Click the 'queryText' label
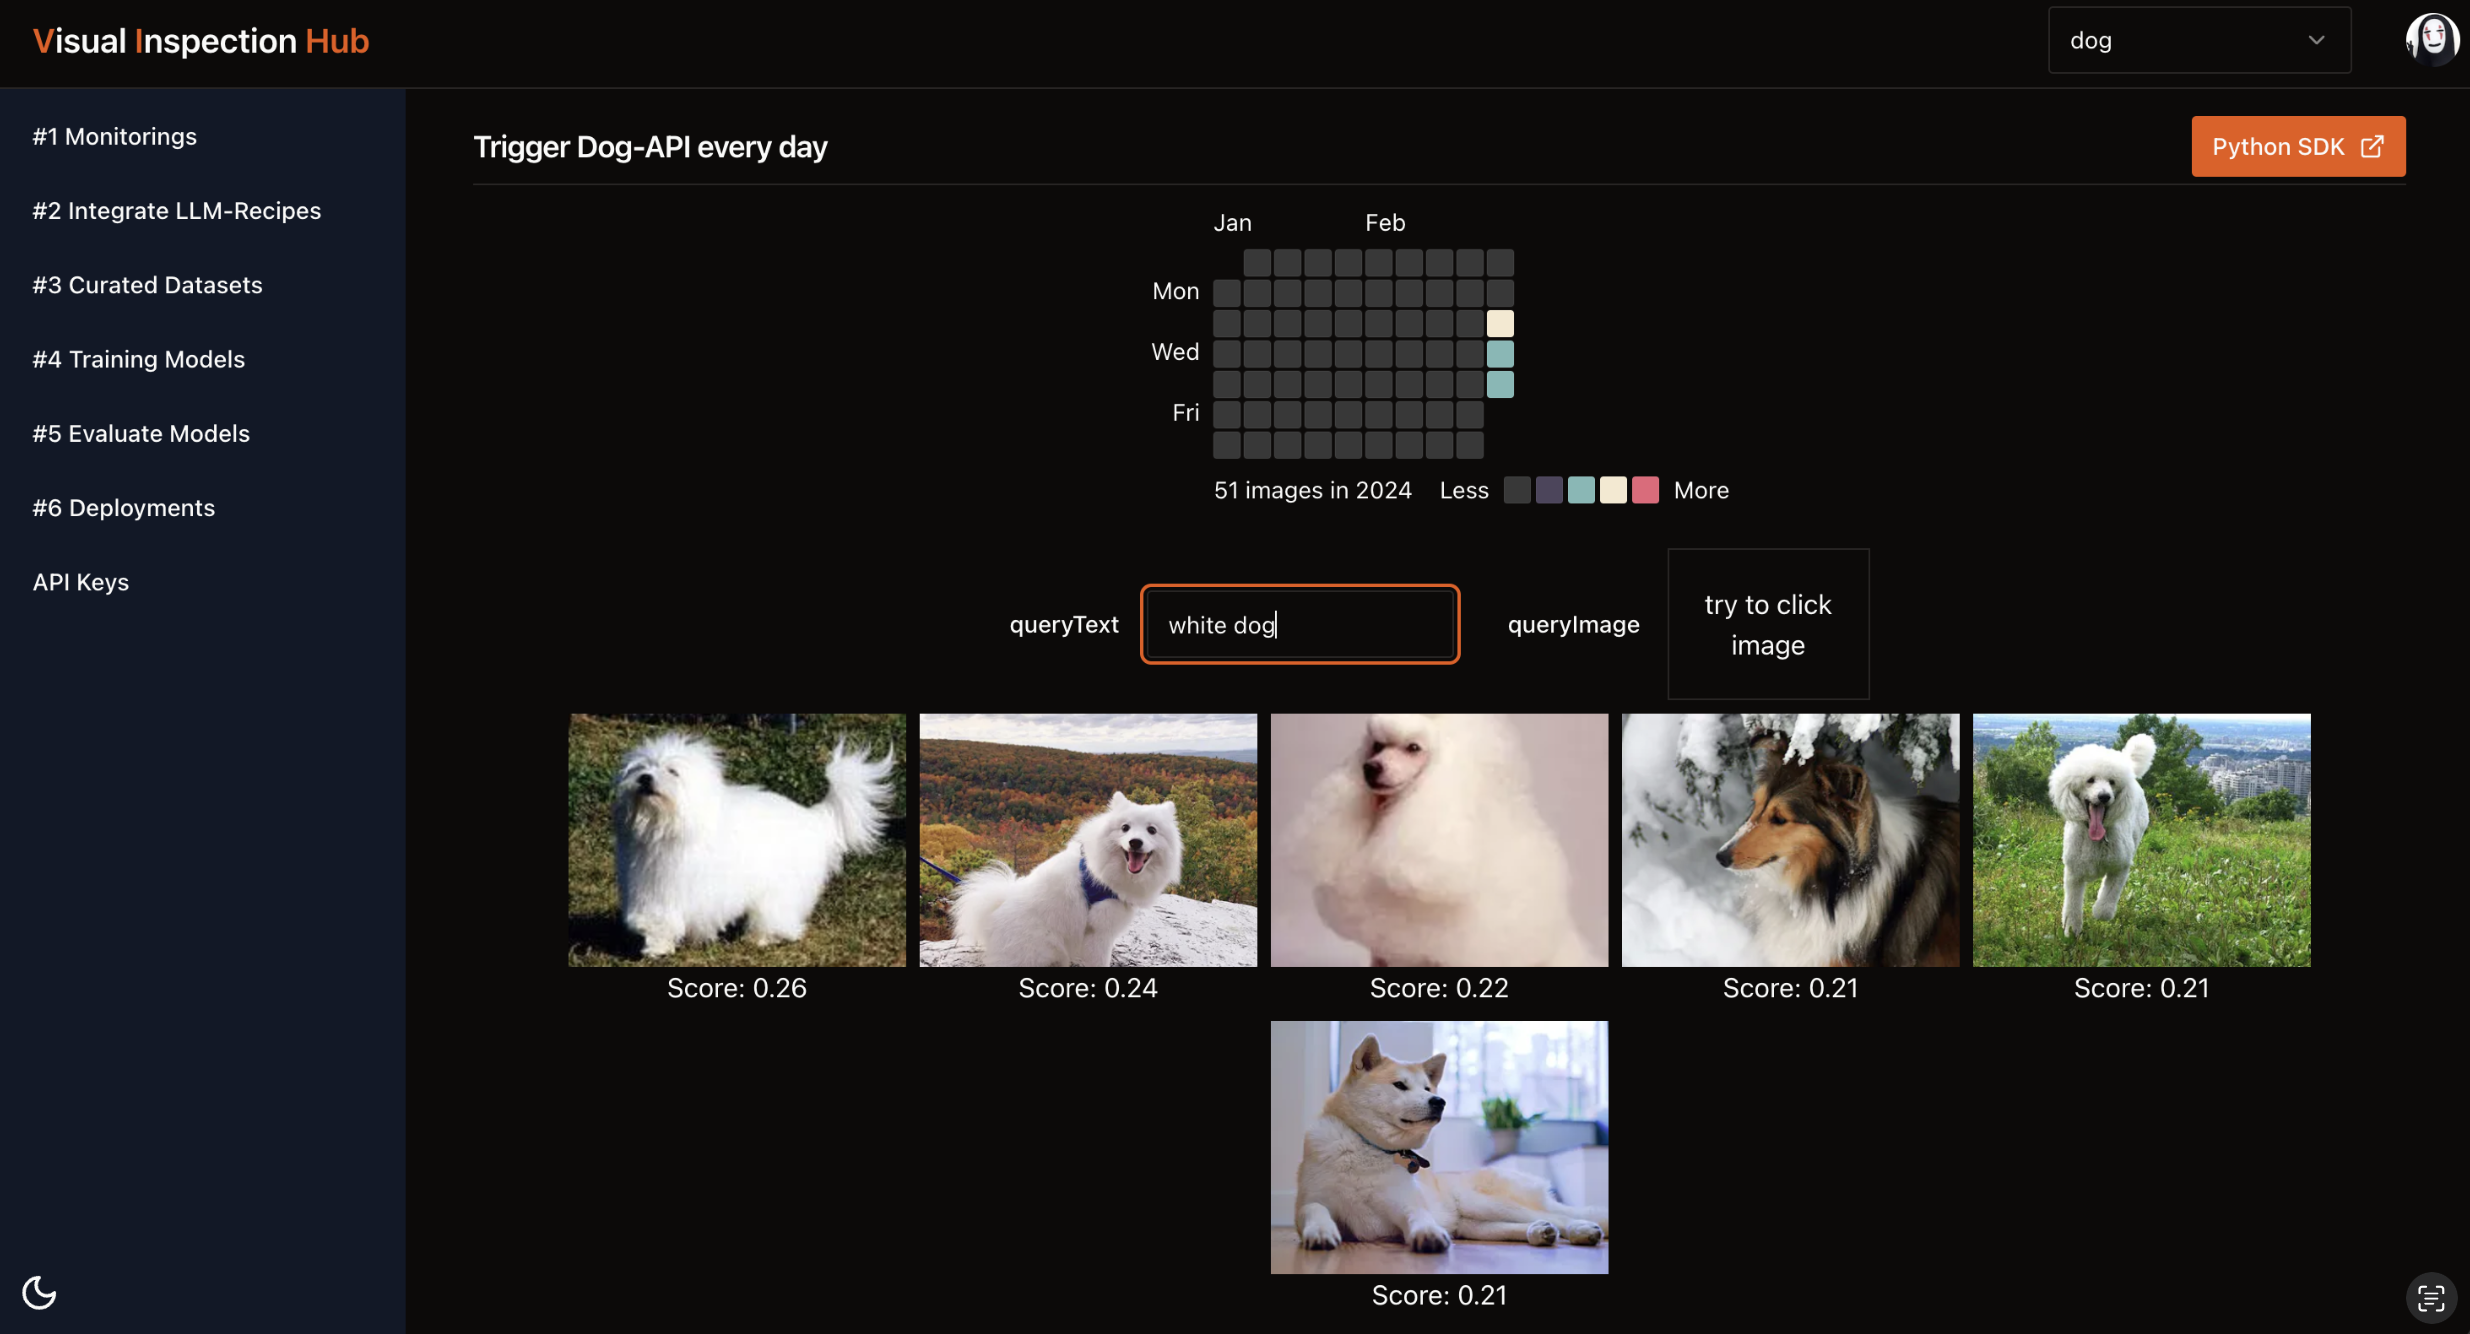The height and width of the screenshot is (1334, 2470). [1064, 624]
